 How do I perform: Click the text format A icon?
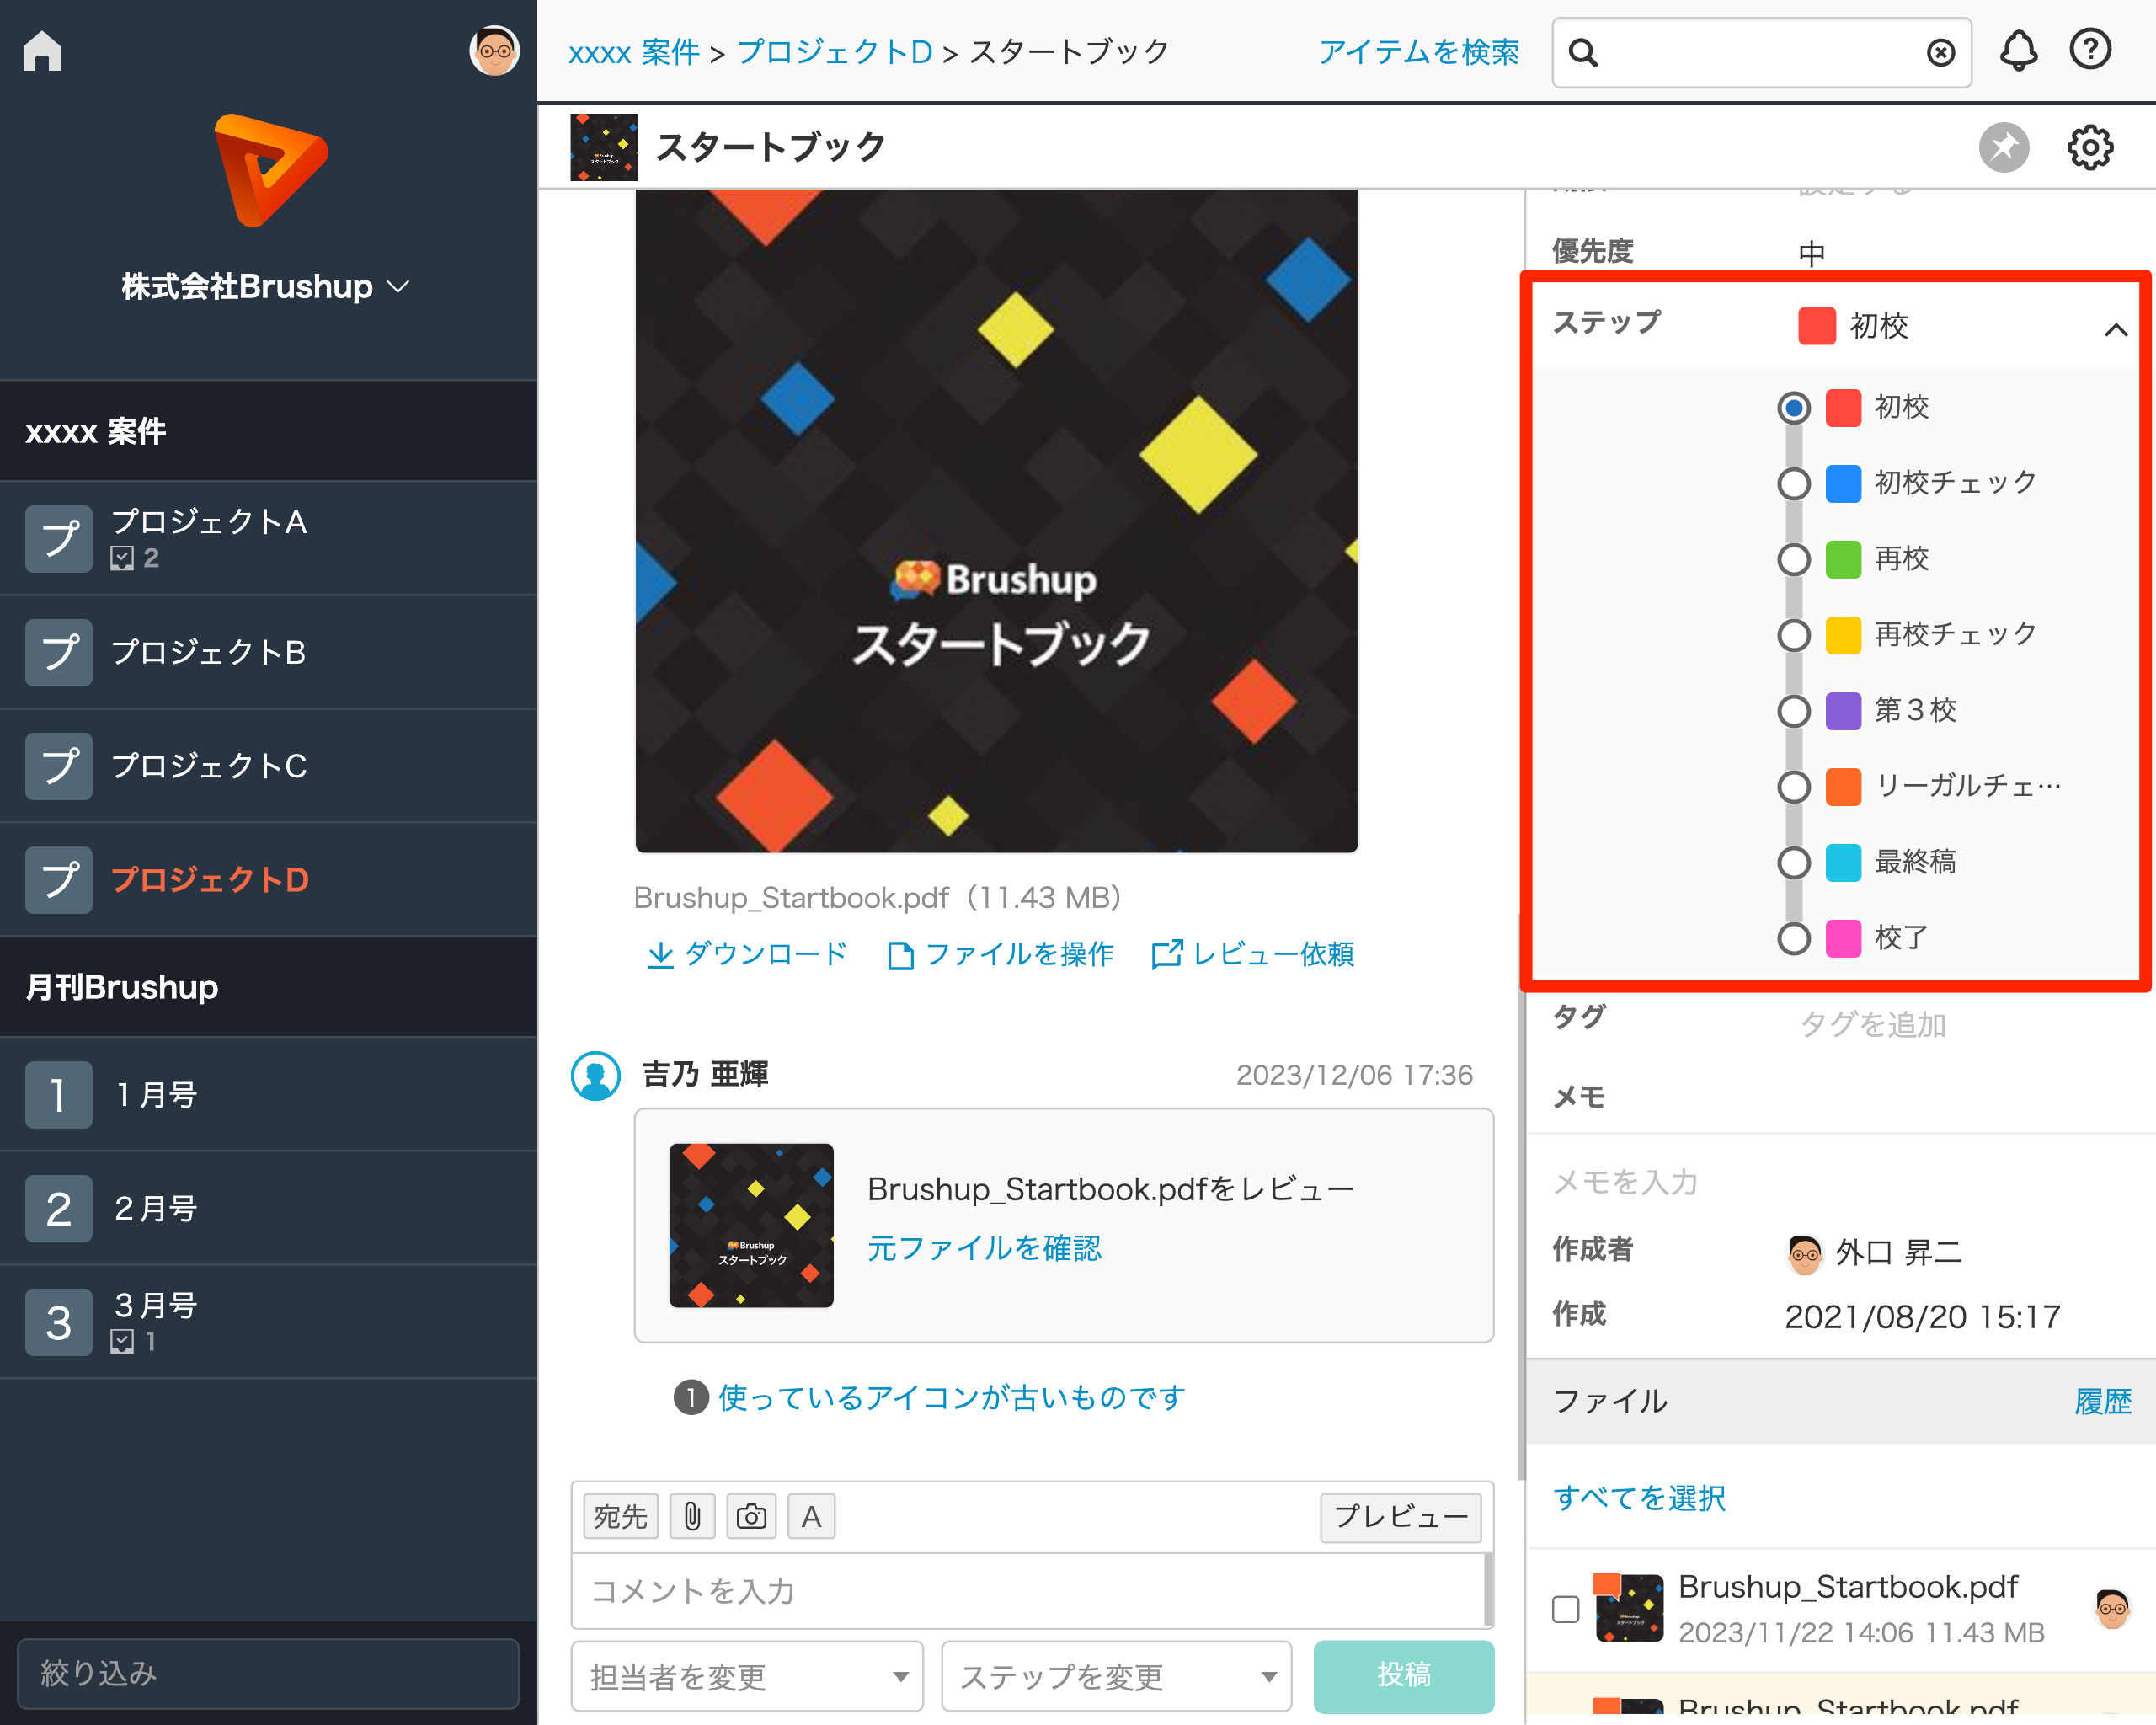pyautogui.click(x=811, y=1517)
